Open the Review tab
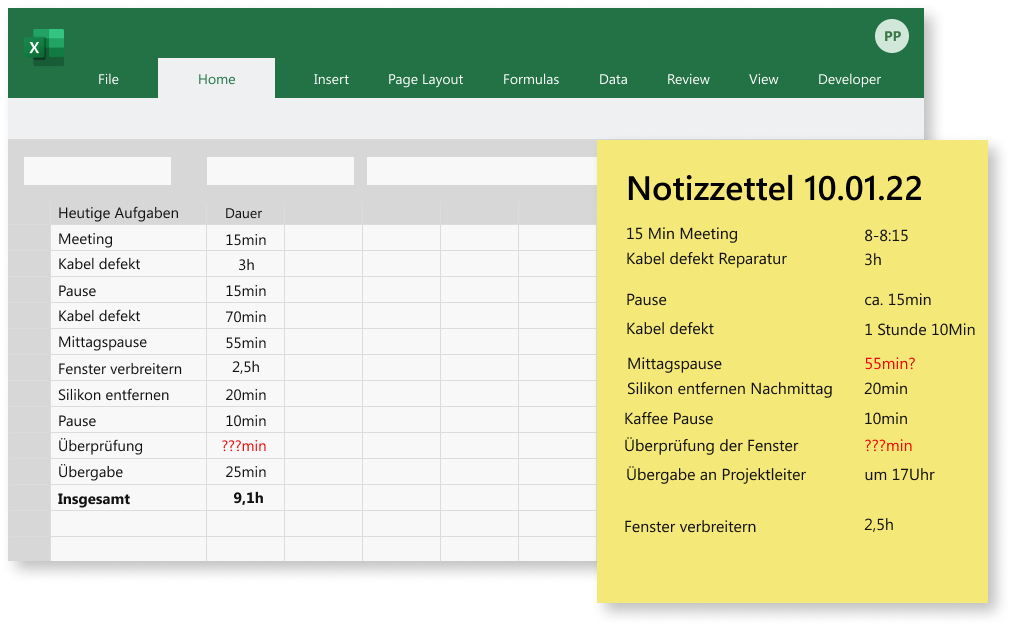The width and height of the screenshot is (1012, 627). (x=688, y=79)
